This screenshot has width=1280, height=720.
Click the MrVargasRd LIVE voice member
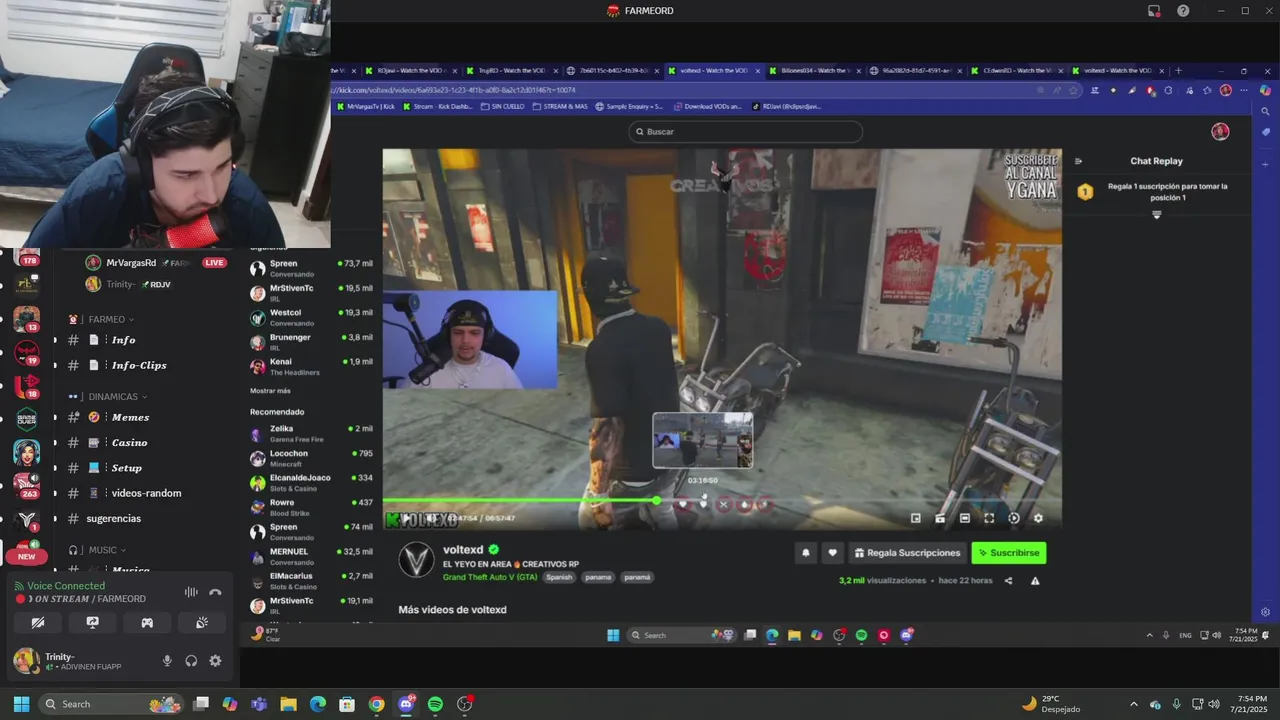(x=155, y=262)
